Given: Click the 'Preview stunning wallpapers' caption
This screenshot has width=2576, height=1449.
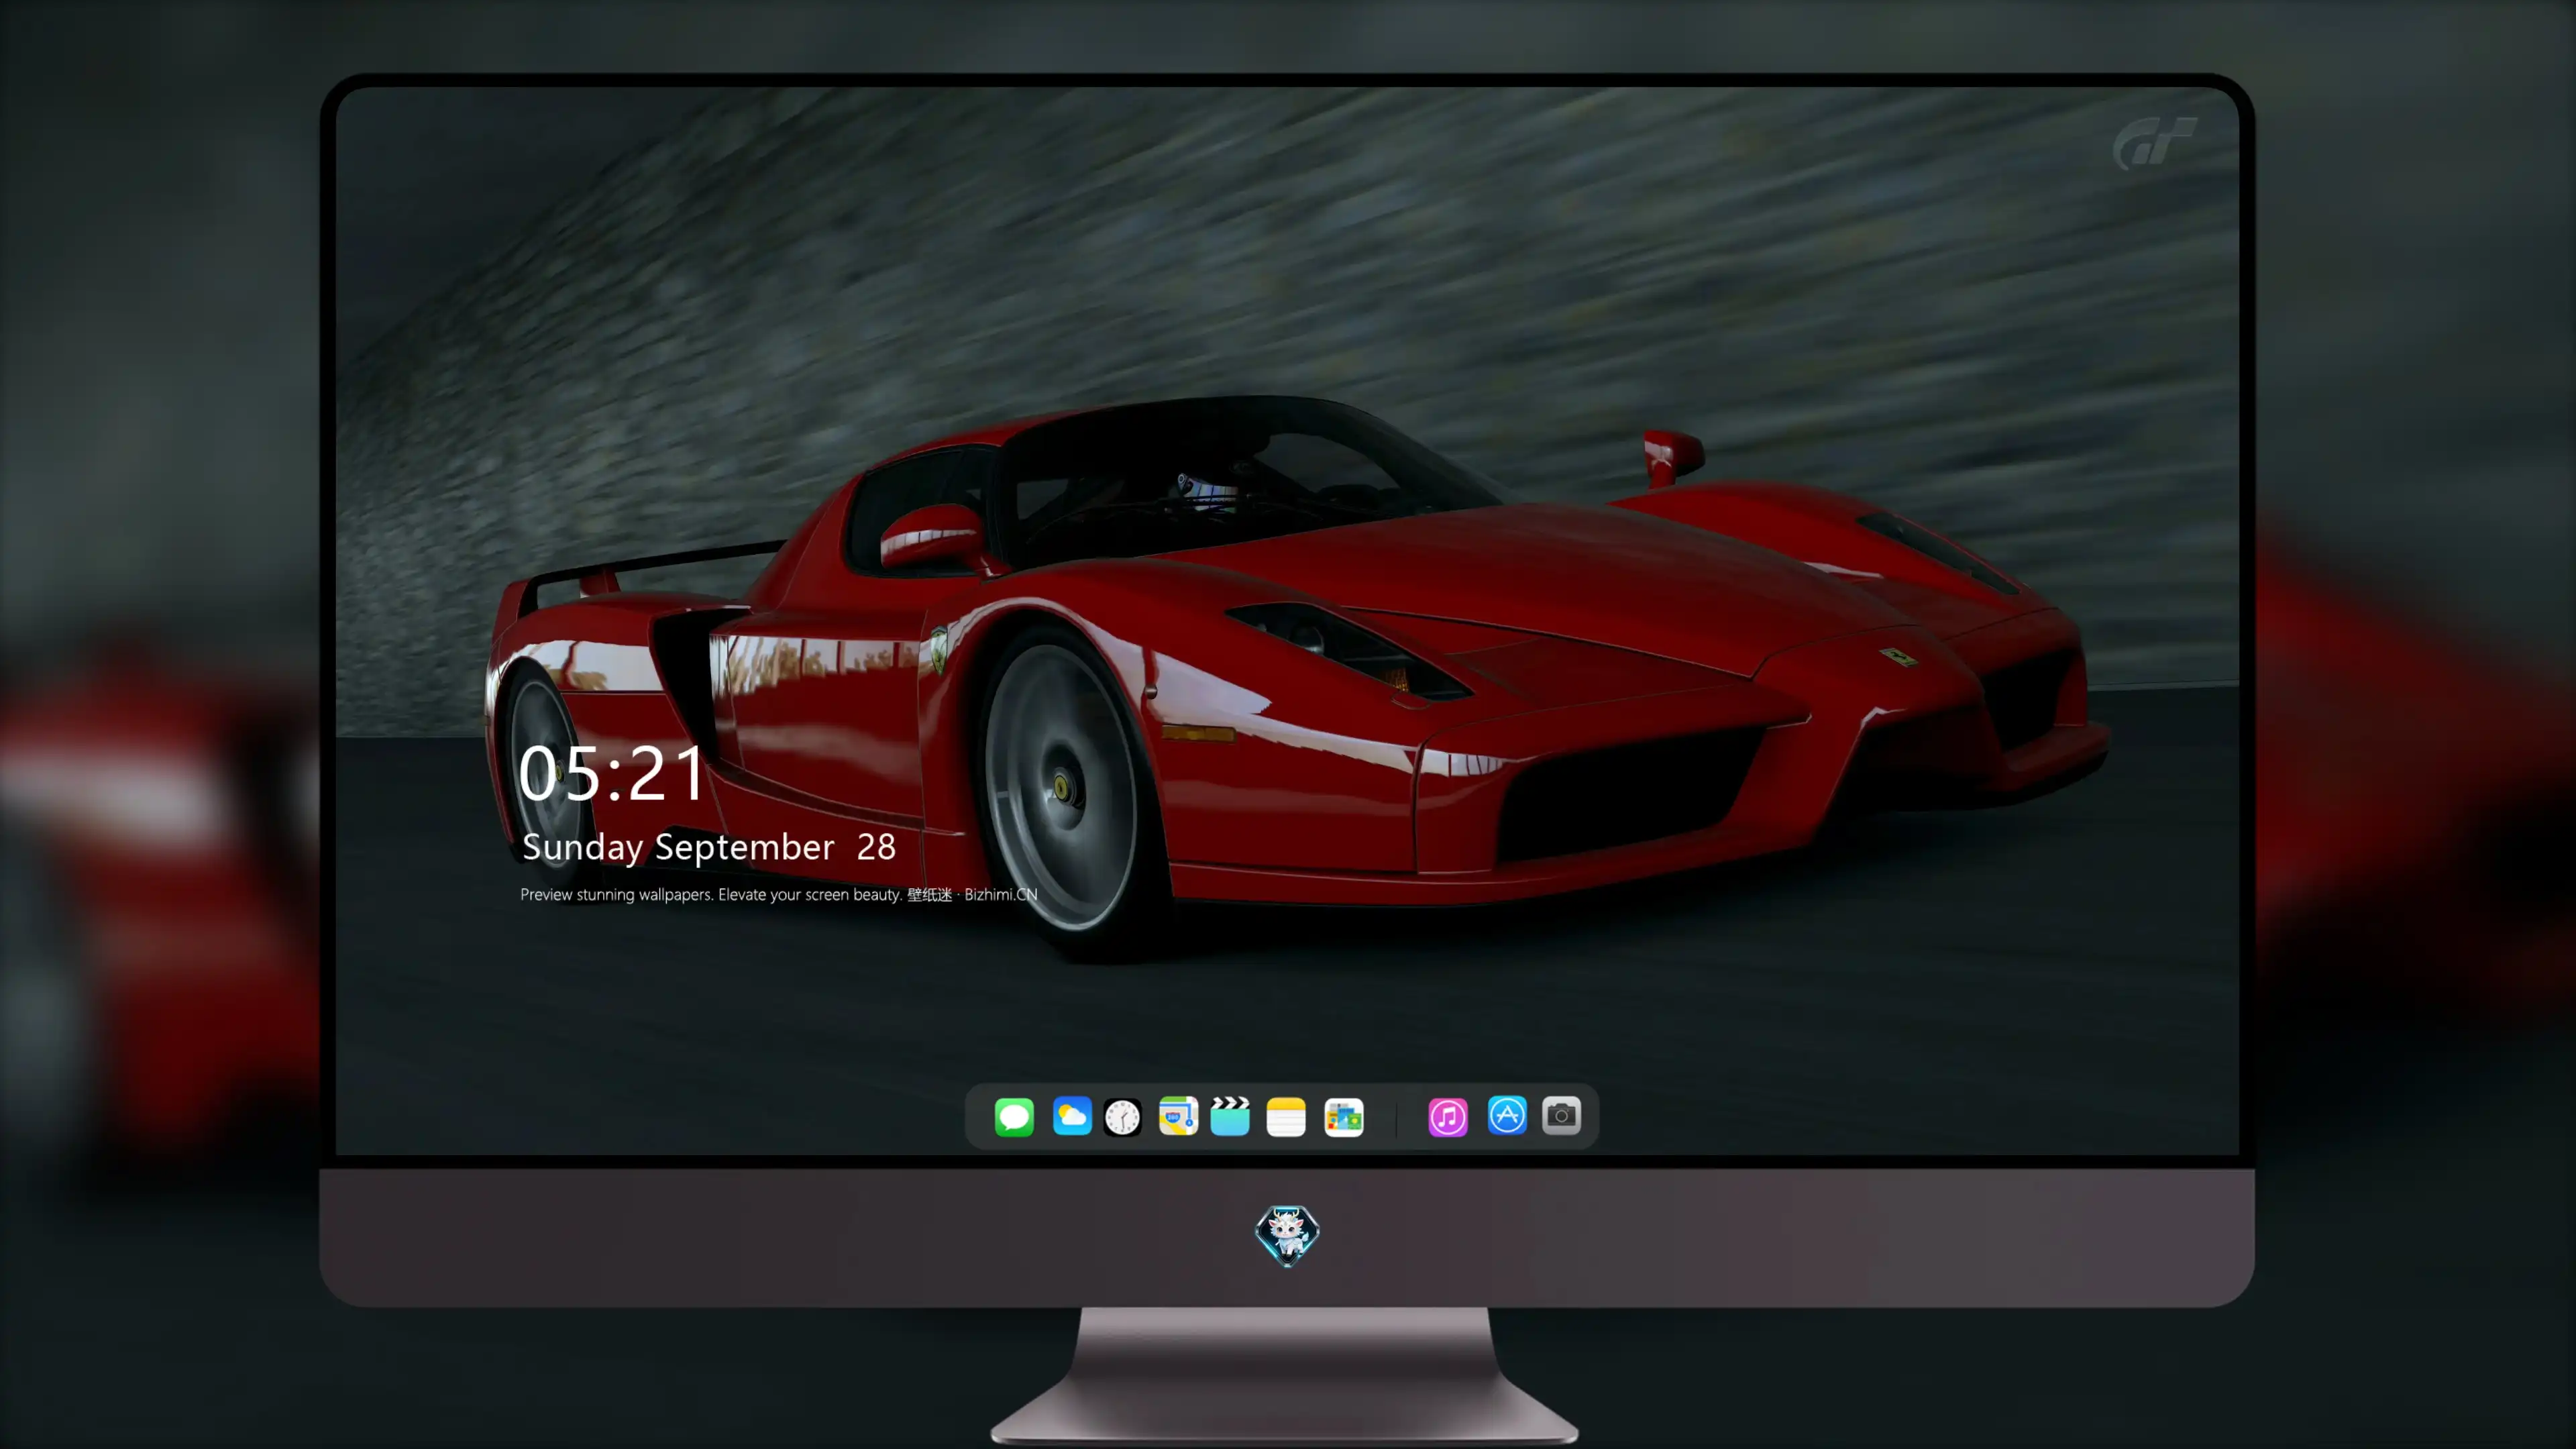Looking at the screenshot, I should coord(779,894).
